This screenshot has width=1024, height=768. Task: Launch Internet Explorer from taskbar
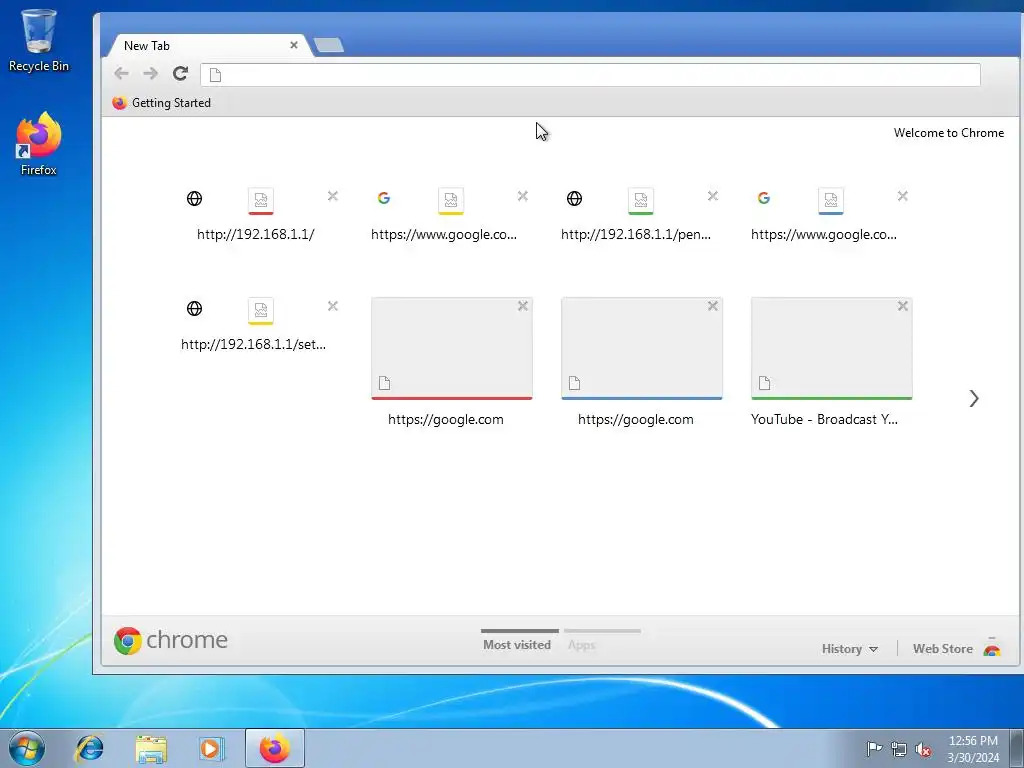click(x=89, y=748)
